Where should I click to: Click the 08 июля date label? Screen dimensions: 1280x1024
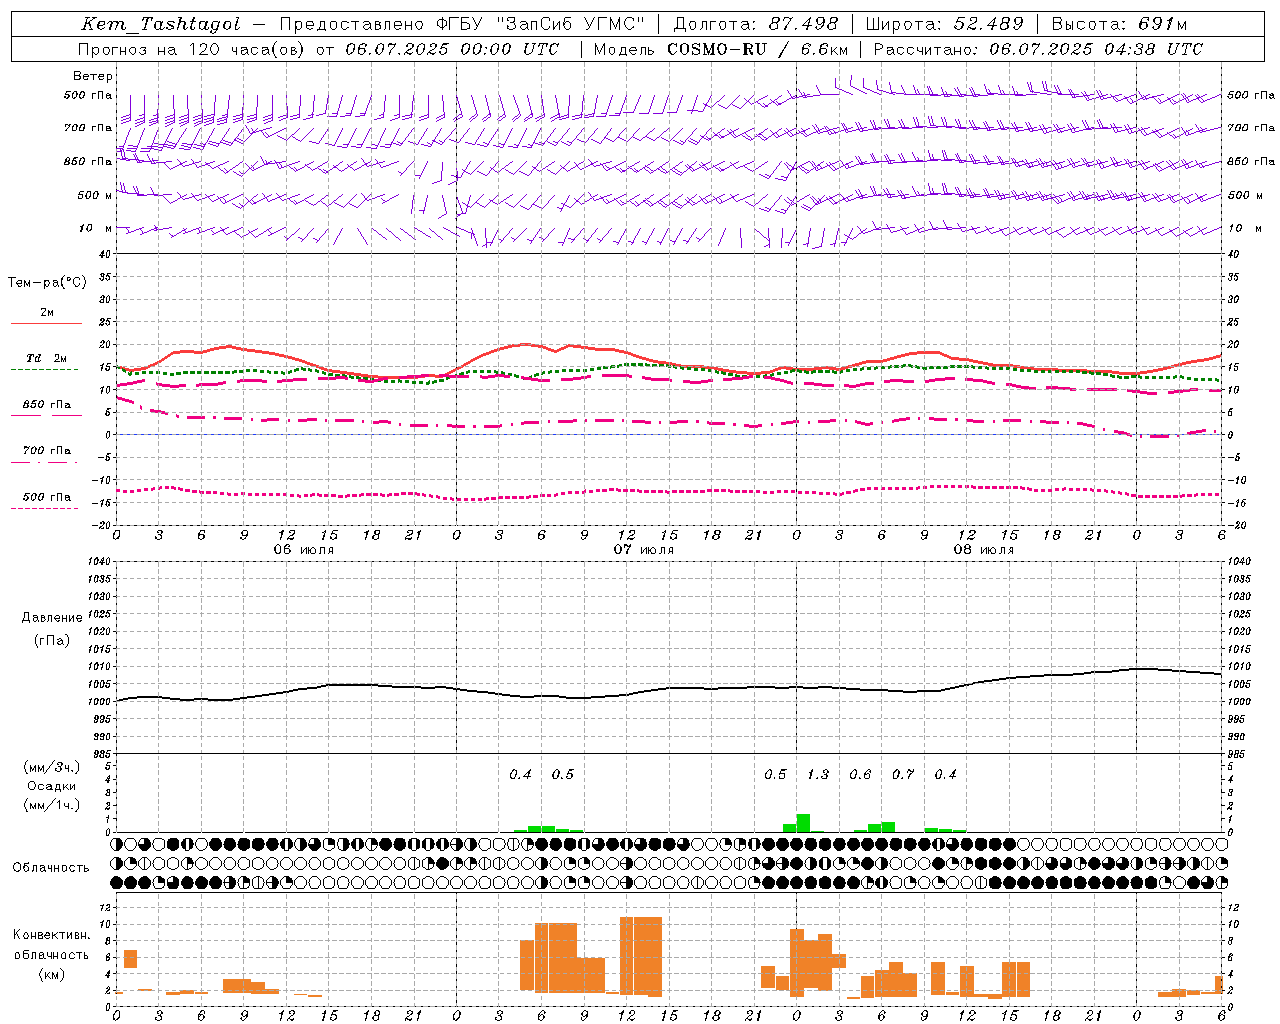point(984,550)
